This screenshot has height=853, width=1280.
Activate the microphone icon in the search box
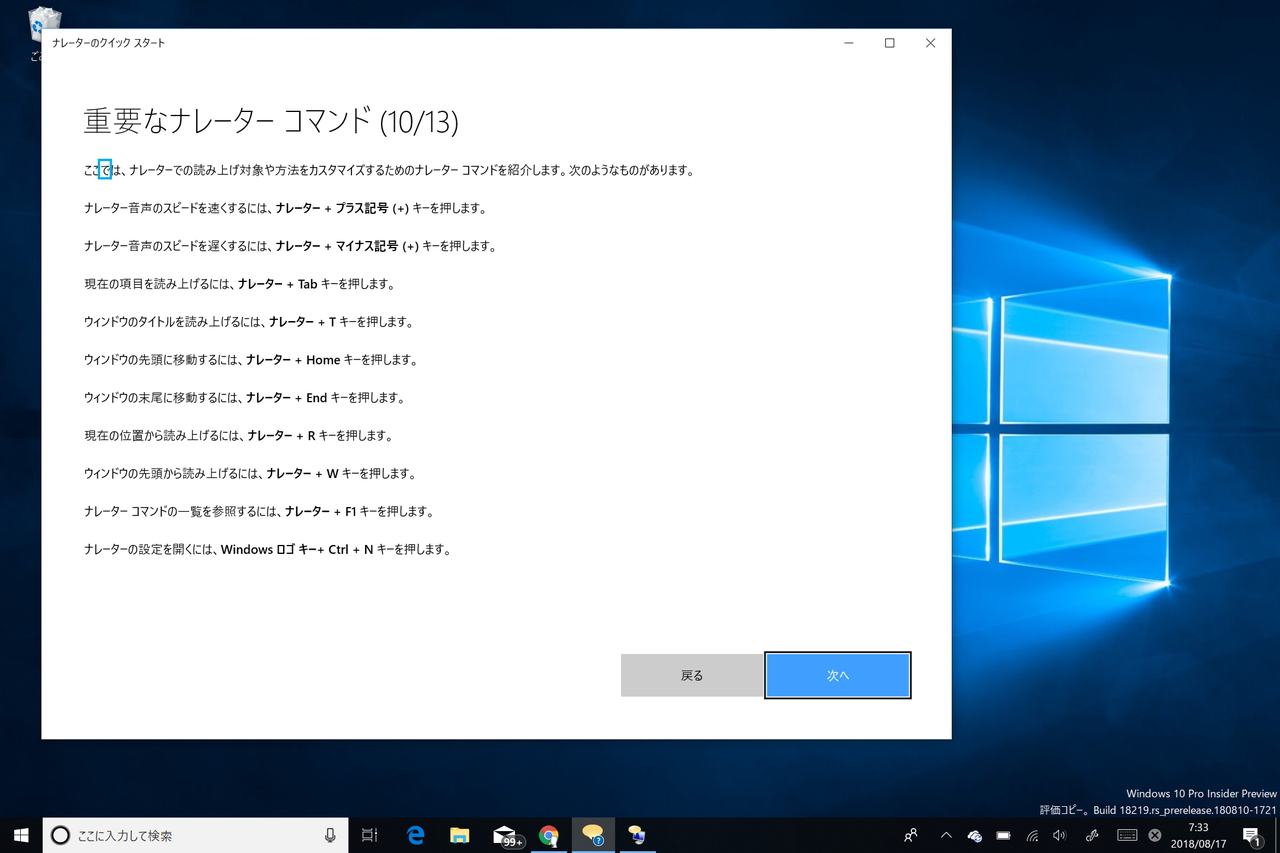(x=330, y=835)
